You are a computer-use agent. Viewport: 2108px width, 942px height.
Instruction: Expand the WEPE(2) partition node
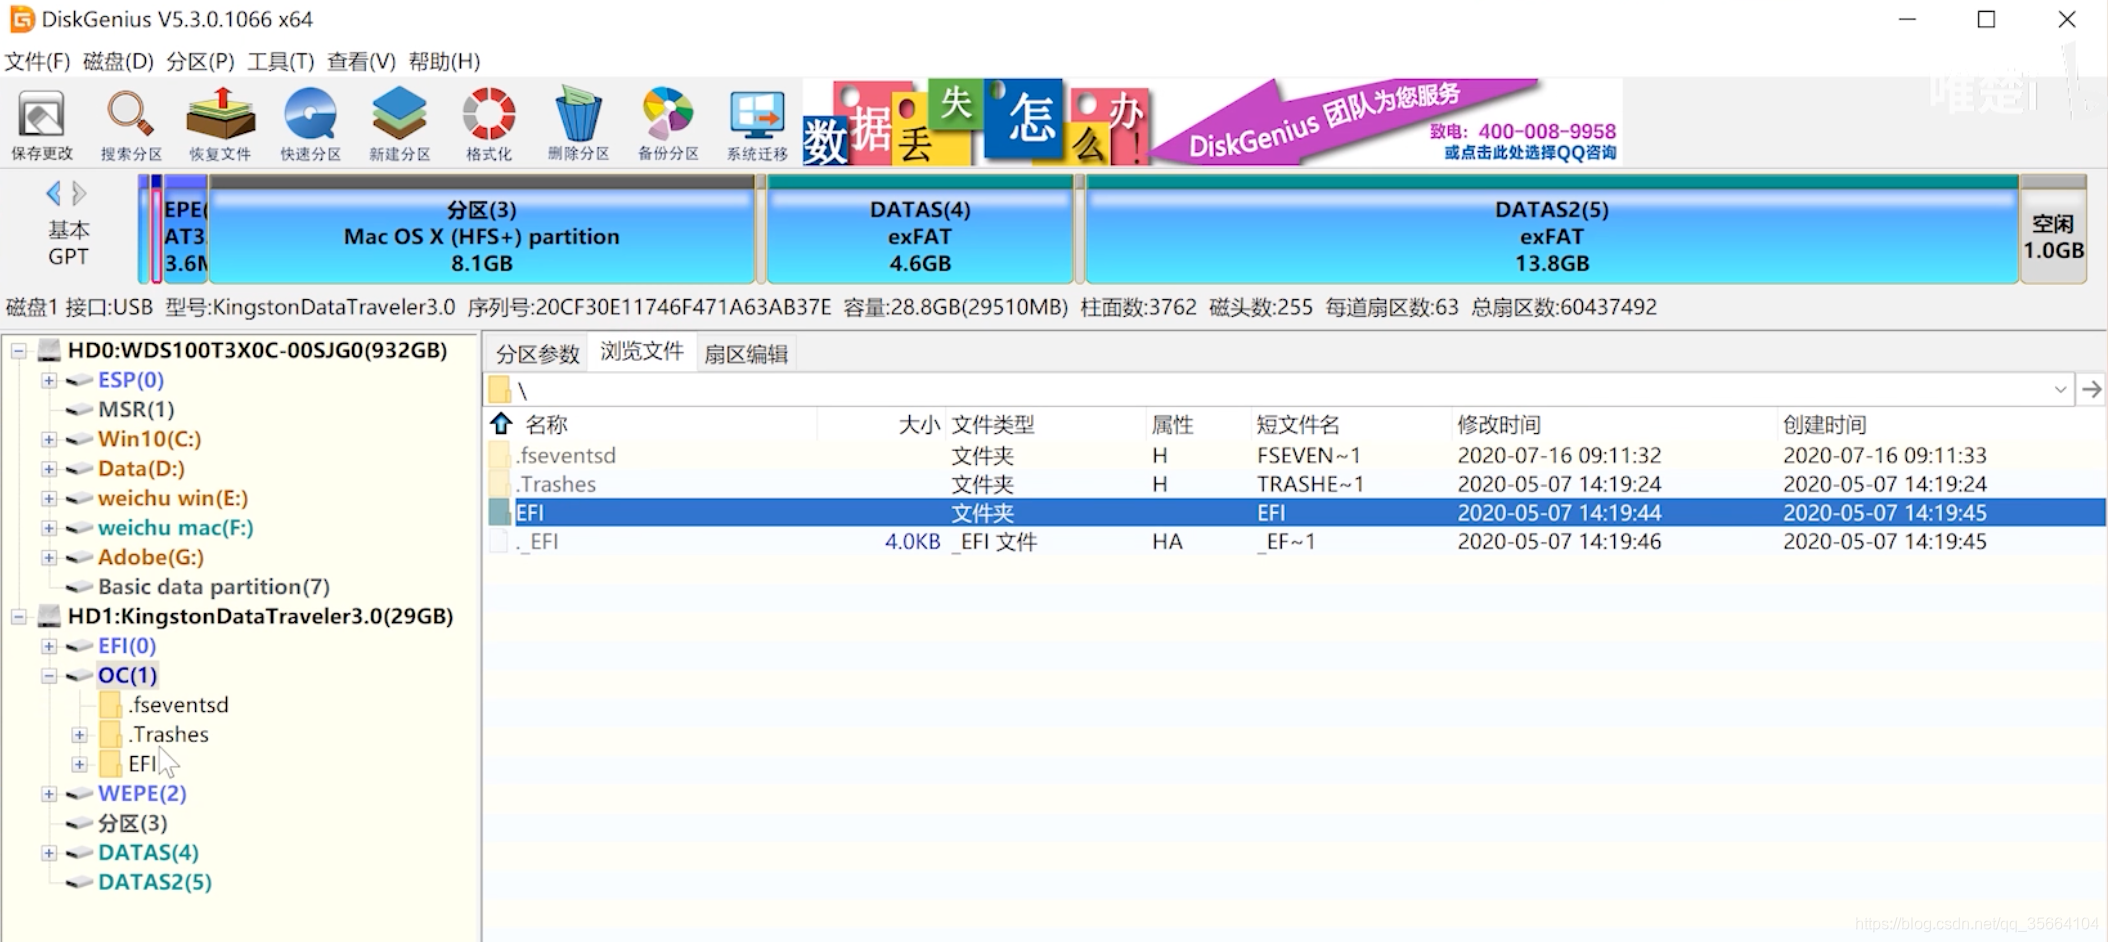click(x=48, y=793)
